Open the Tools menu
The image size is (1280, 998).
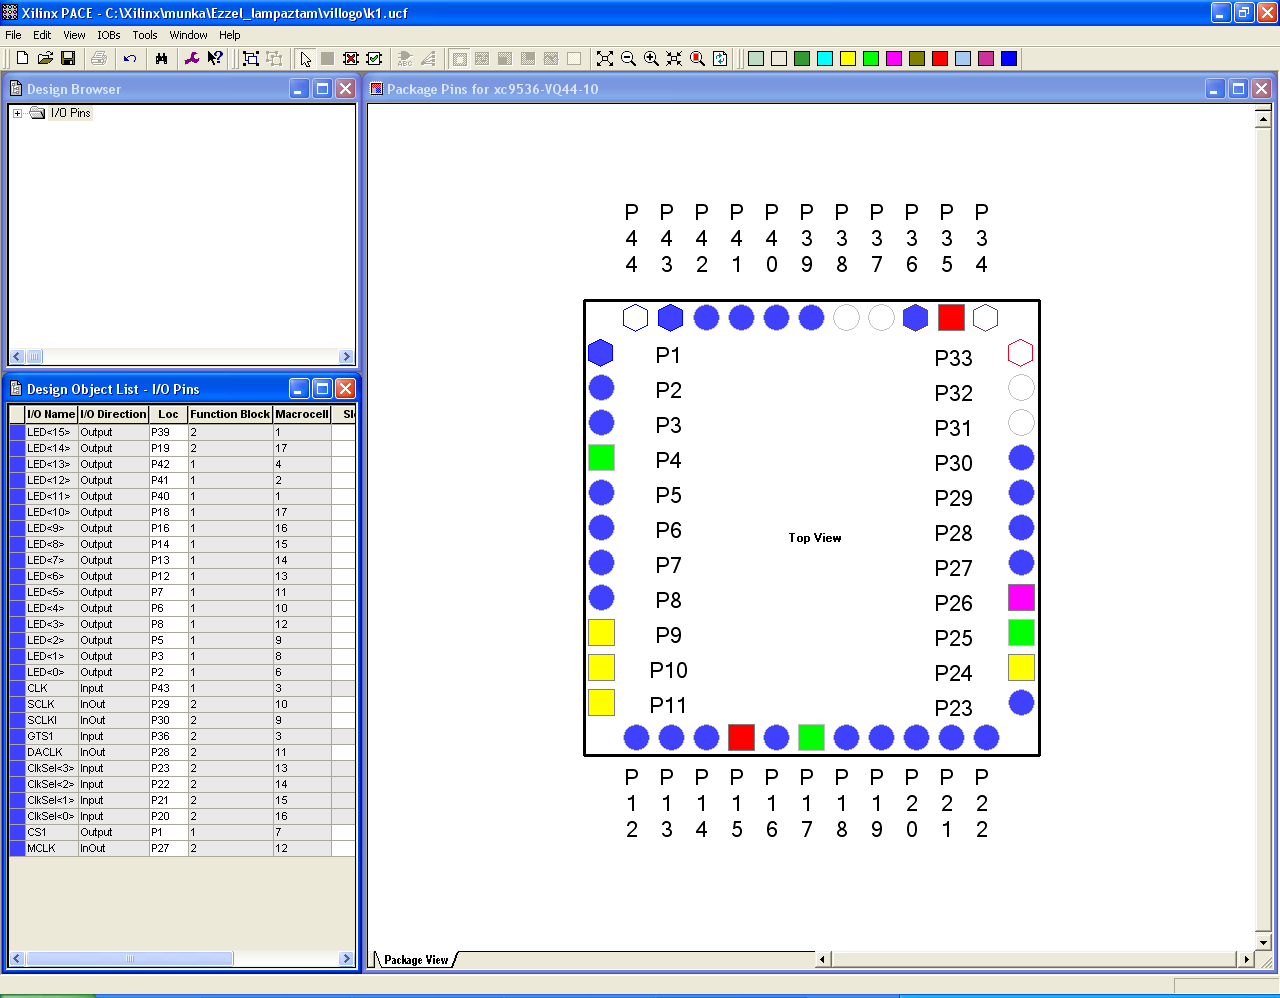tap(145, 35)
